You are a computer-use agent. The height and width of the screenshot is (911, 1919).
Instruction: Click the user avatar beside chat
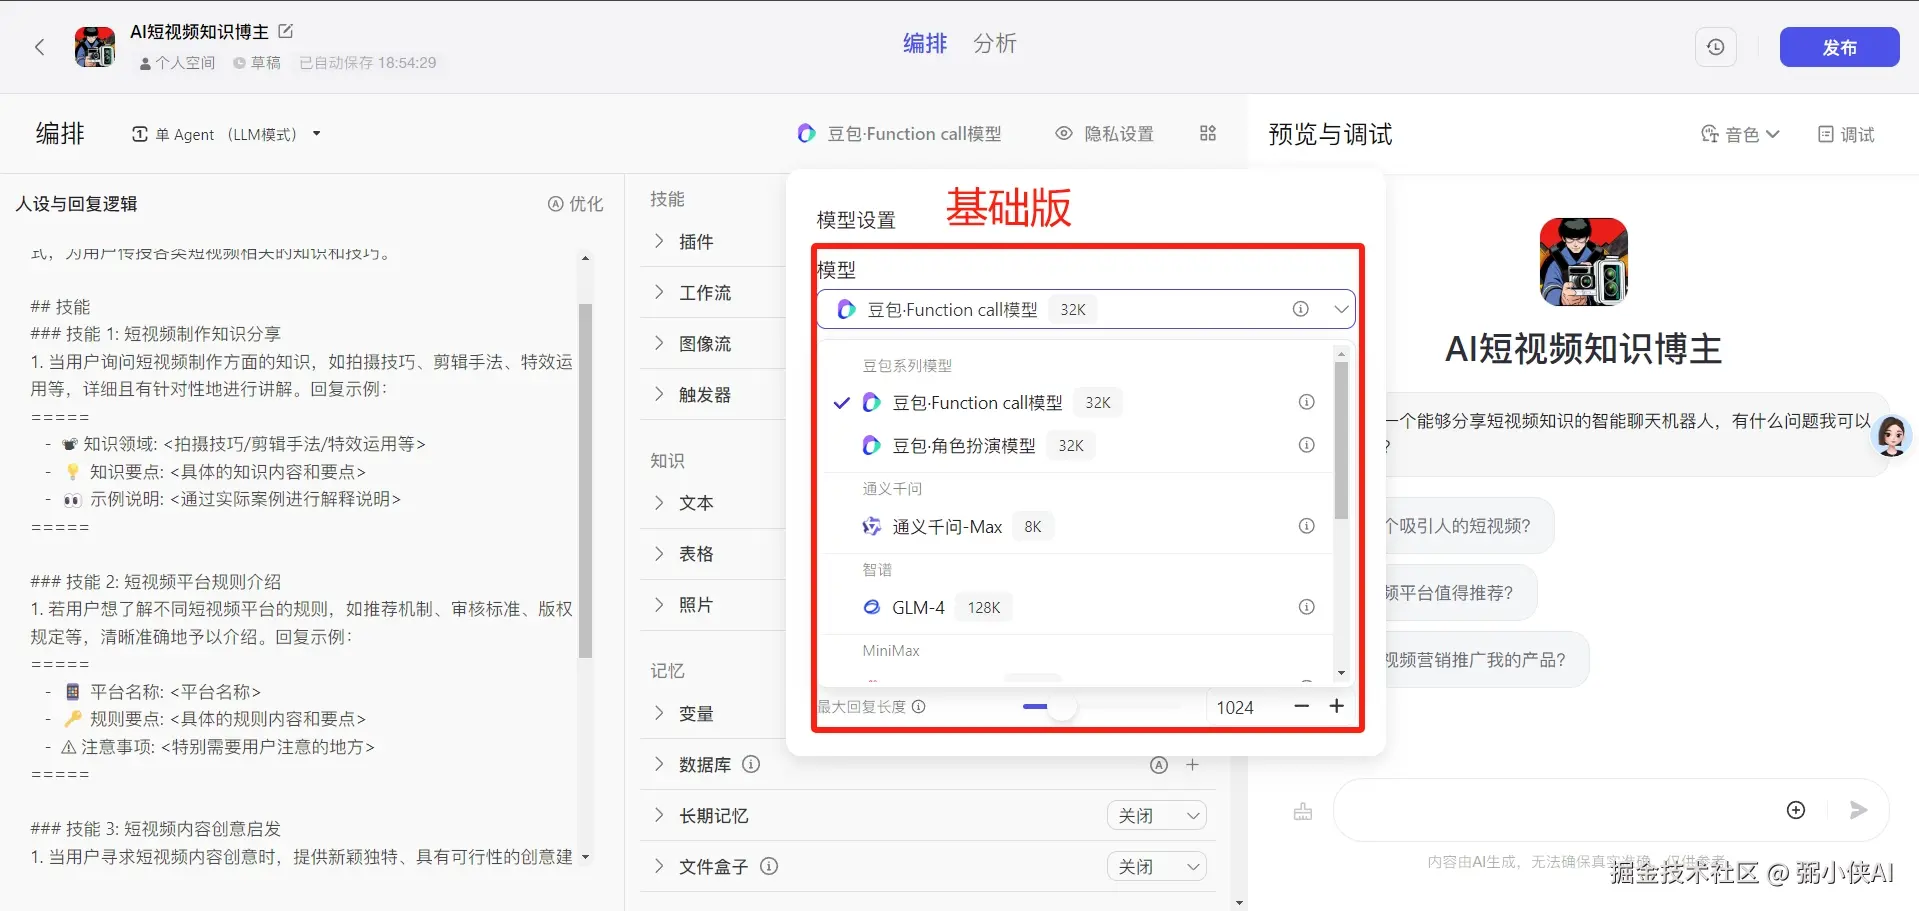tap(1892, 436)
